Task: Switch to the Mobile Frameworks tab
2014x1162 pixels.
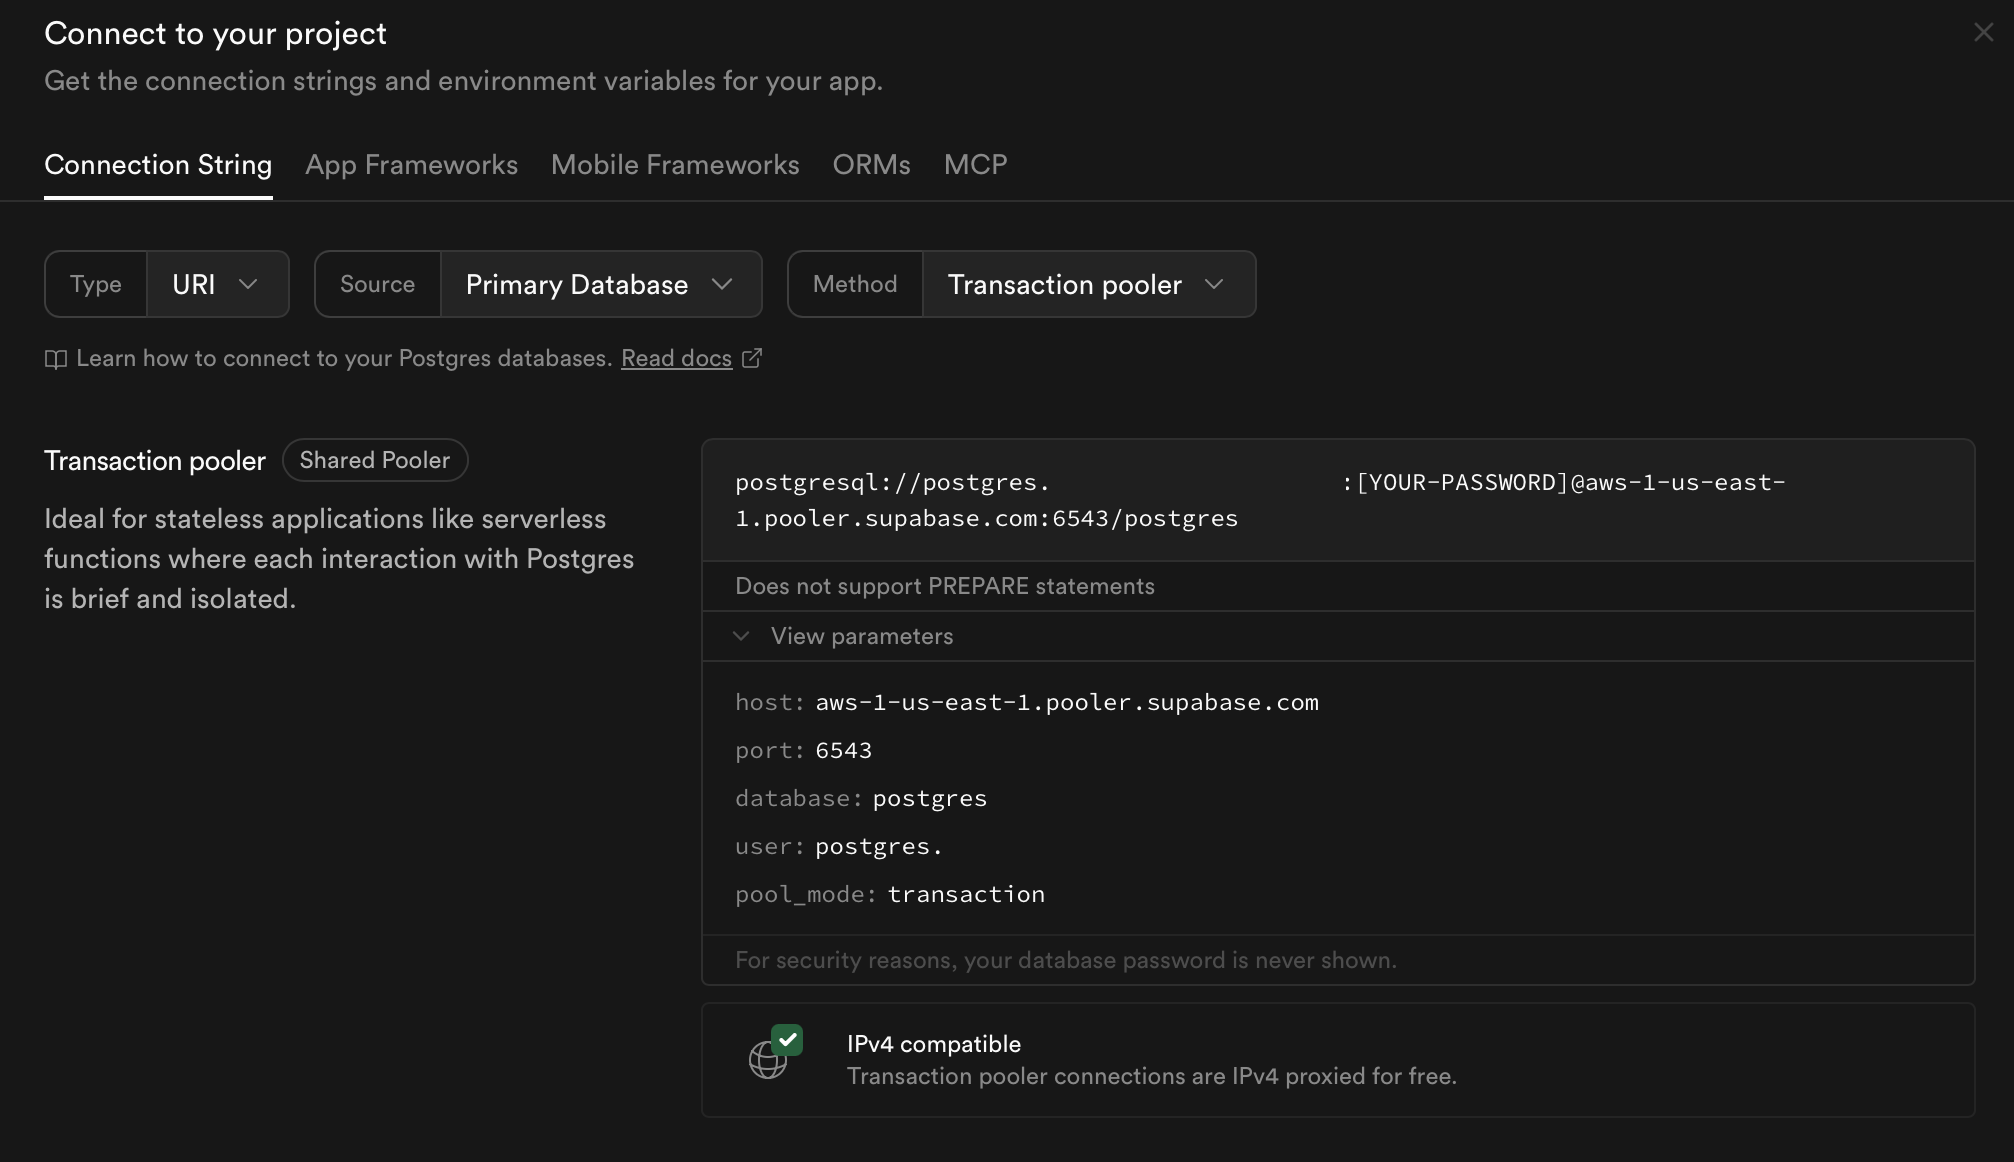Action: coord(675,165)
